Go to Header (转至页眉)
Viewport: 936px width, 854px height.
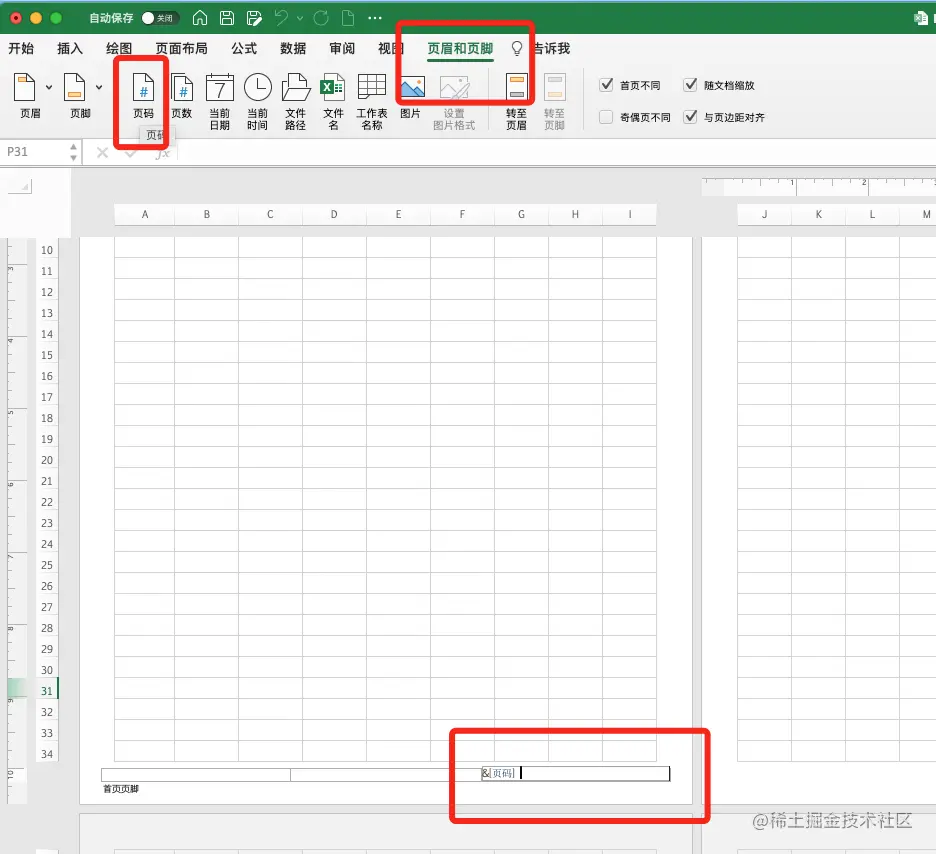coord(516,101)
